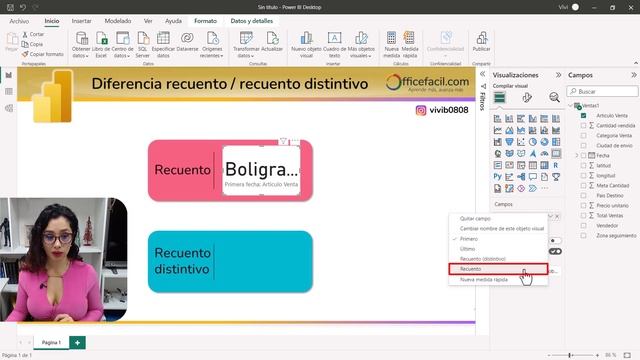Uncheck the Articulo Venta field
The image size is (640, 360).
[583, 116]
